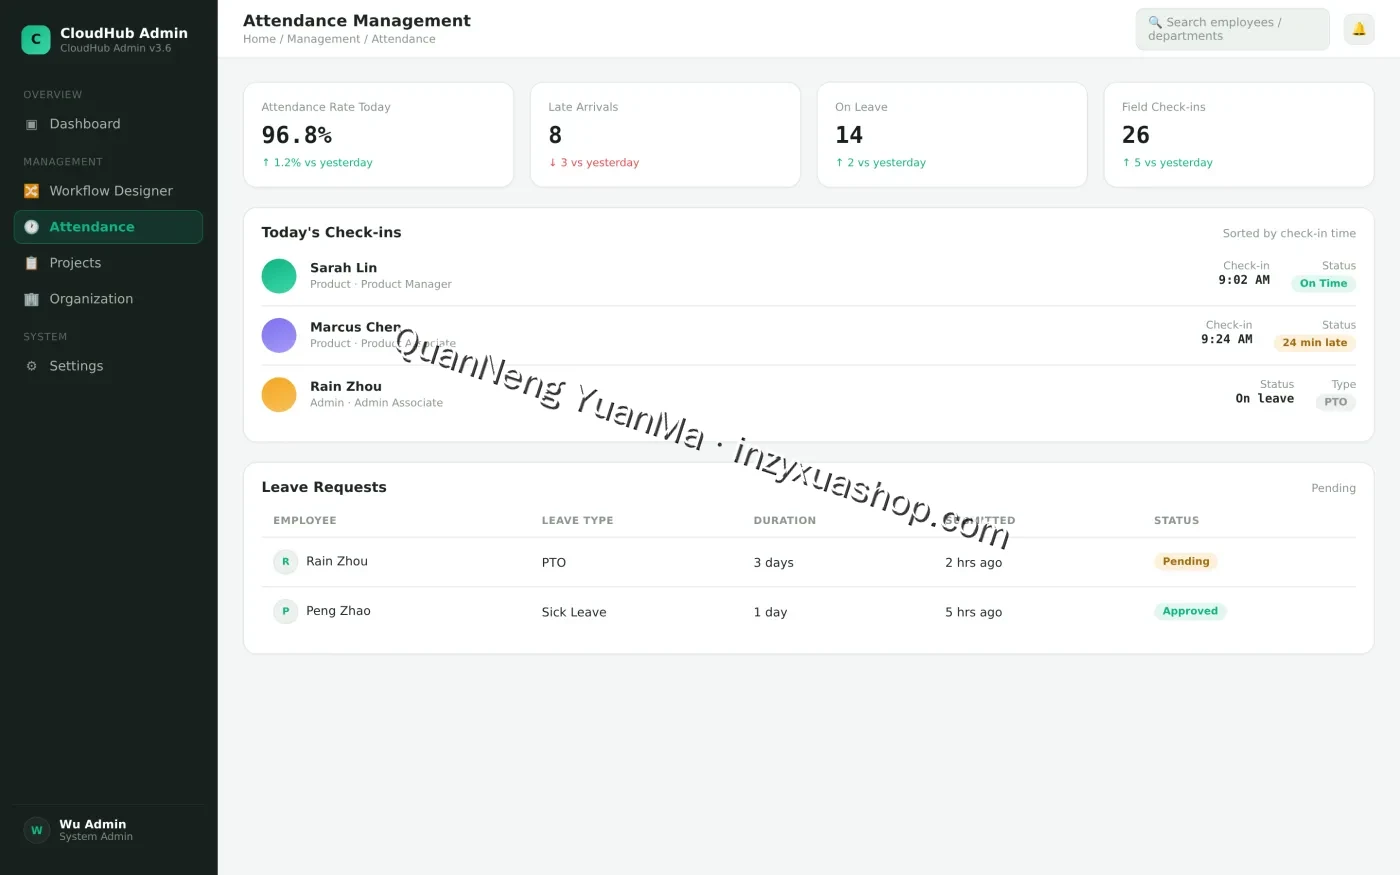This screenshot has height=875, width=1400.
Task: Click Rain Zhou's name in Leave Requests
Action: click(x=337, y=562)
